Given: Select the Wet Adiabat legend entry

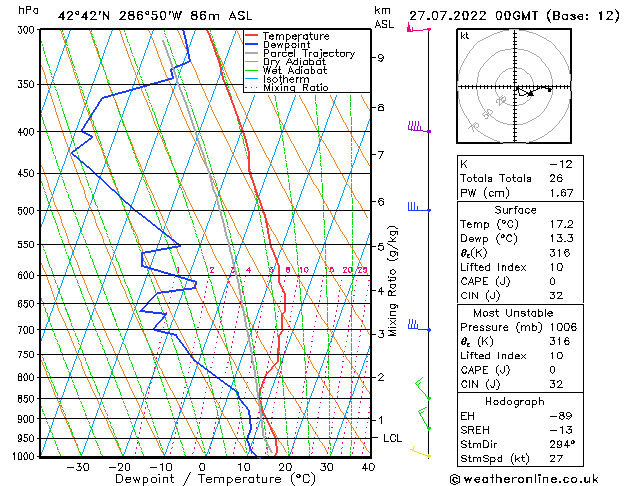Looking at the screenshot, I should [286, 70].
